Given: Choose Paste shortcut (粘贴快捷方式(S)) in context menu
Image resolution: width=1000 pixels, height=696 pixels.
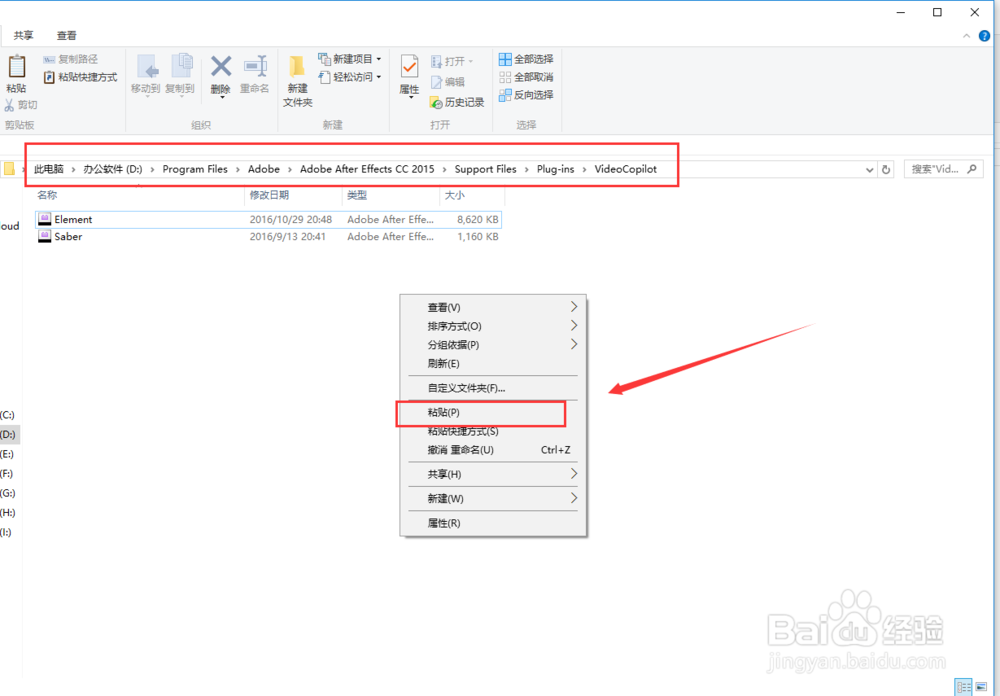Looking at the screenshot, I should pyautogui.click(x=493, y=431).
